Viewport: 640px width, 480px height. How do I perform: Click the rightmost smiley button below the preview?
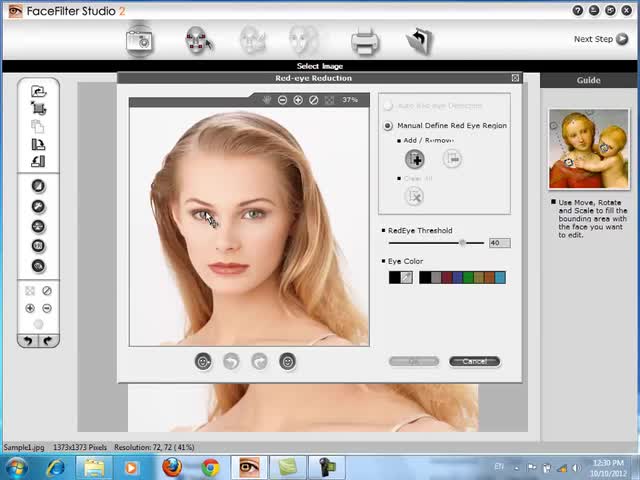click(x=287, y=362)
